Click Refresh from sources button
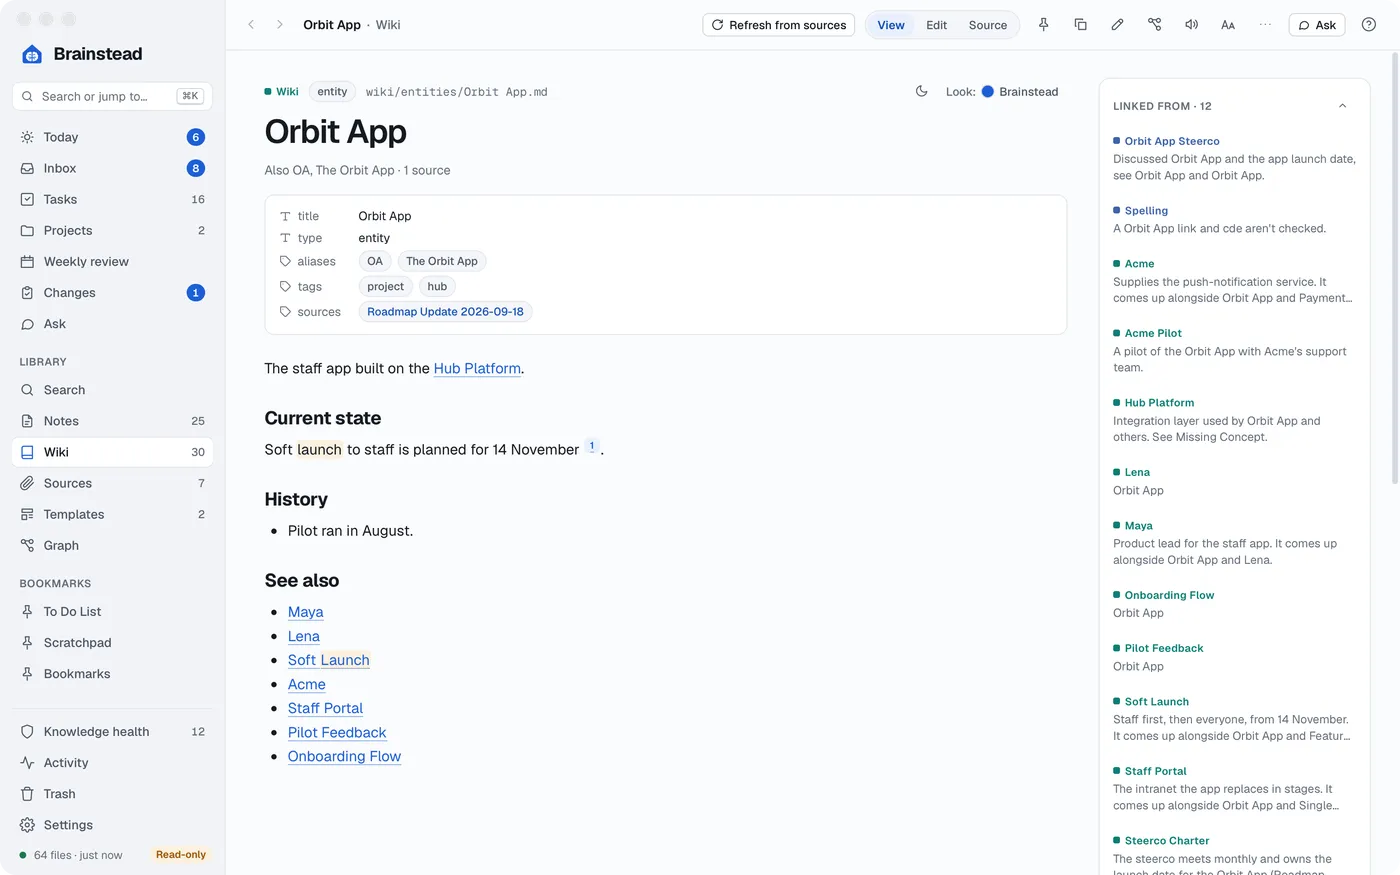 [x=779, y=25]
